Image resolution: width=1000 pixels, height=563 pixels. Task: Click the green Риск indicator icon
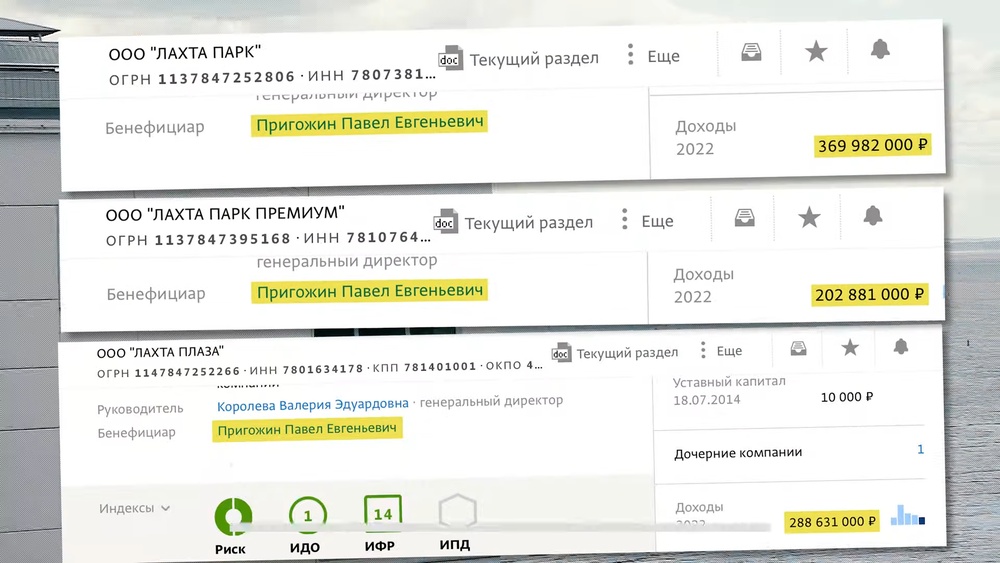point(233,516)
